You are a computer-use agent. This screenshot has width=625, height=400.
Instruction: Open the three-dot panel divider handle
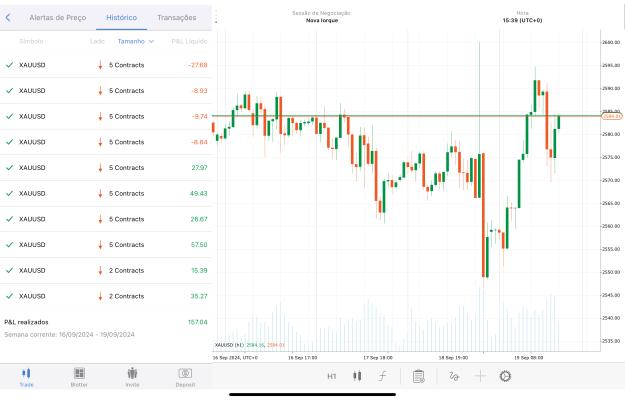click(x=216, y=18)
